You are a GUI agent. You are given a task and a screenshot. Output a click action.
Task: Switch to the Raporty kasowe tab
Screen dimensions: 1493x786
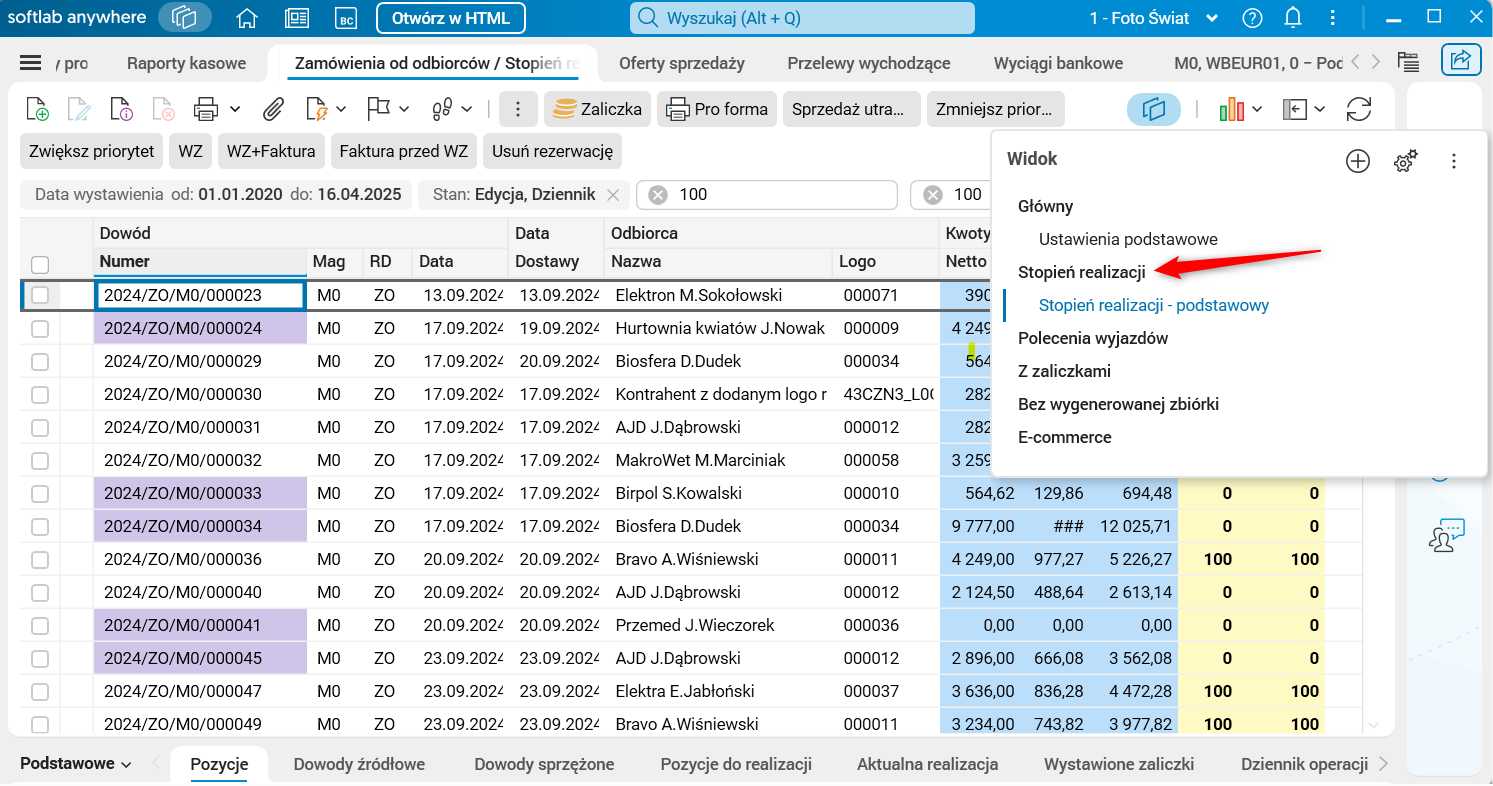click(x=186, y=63)
